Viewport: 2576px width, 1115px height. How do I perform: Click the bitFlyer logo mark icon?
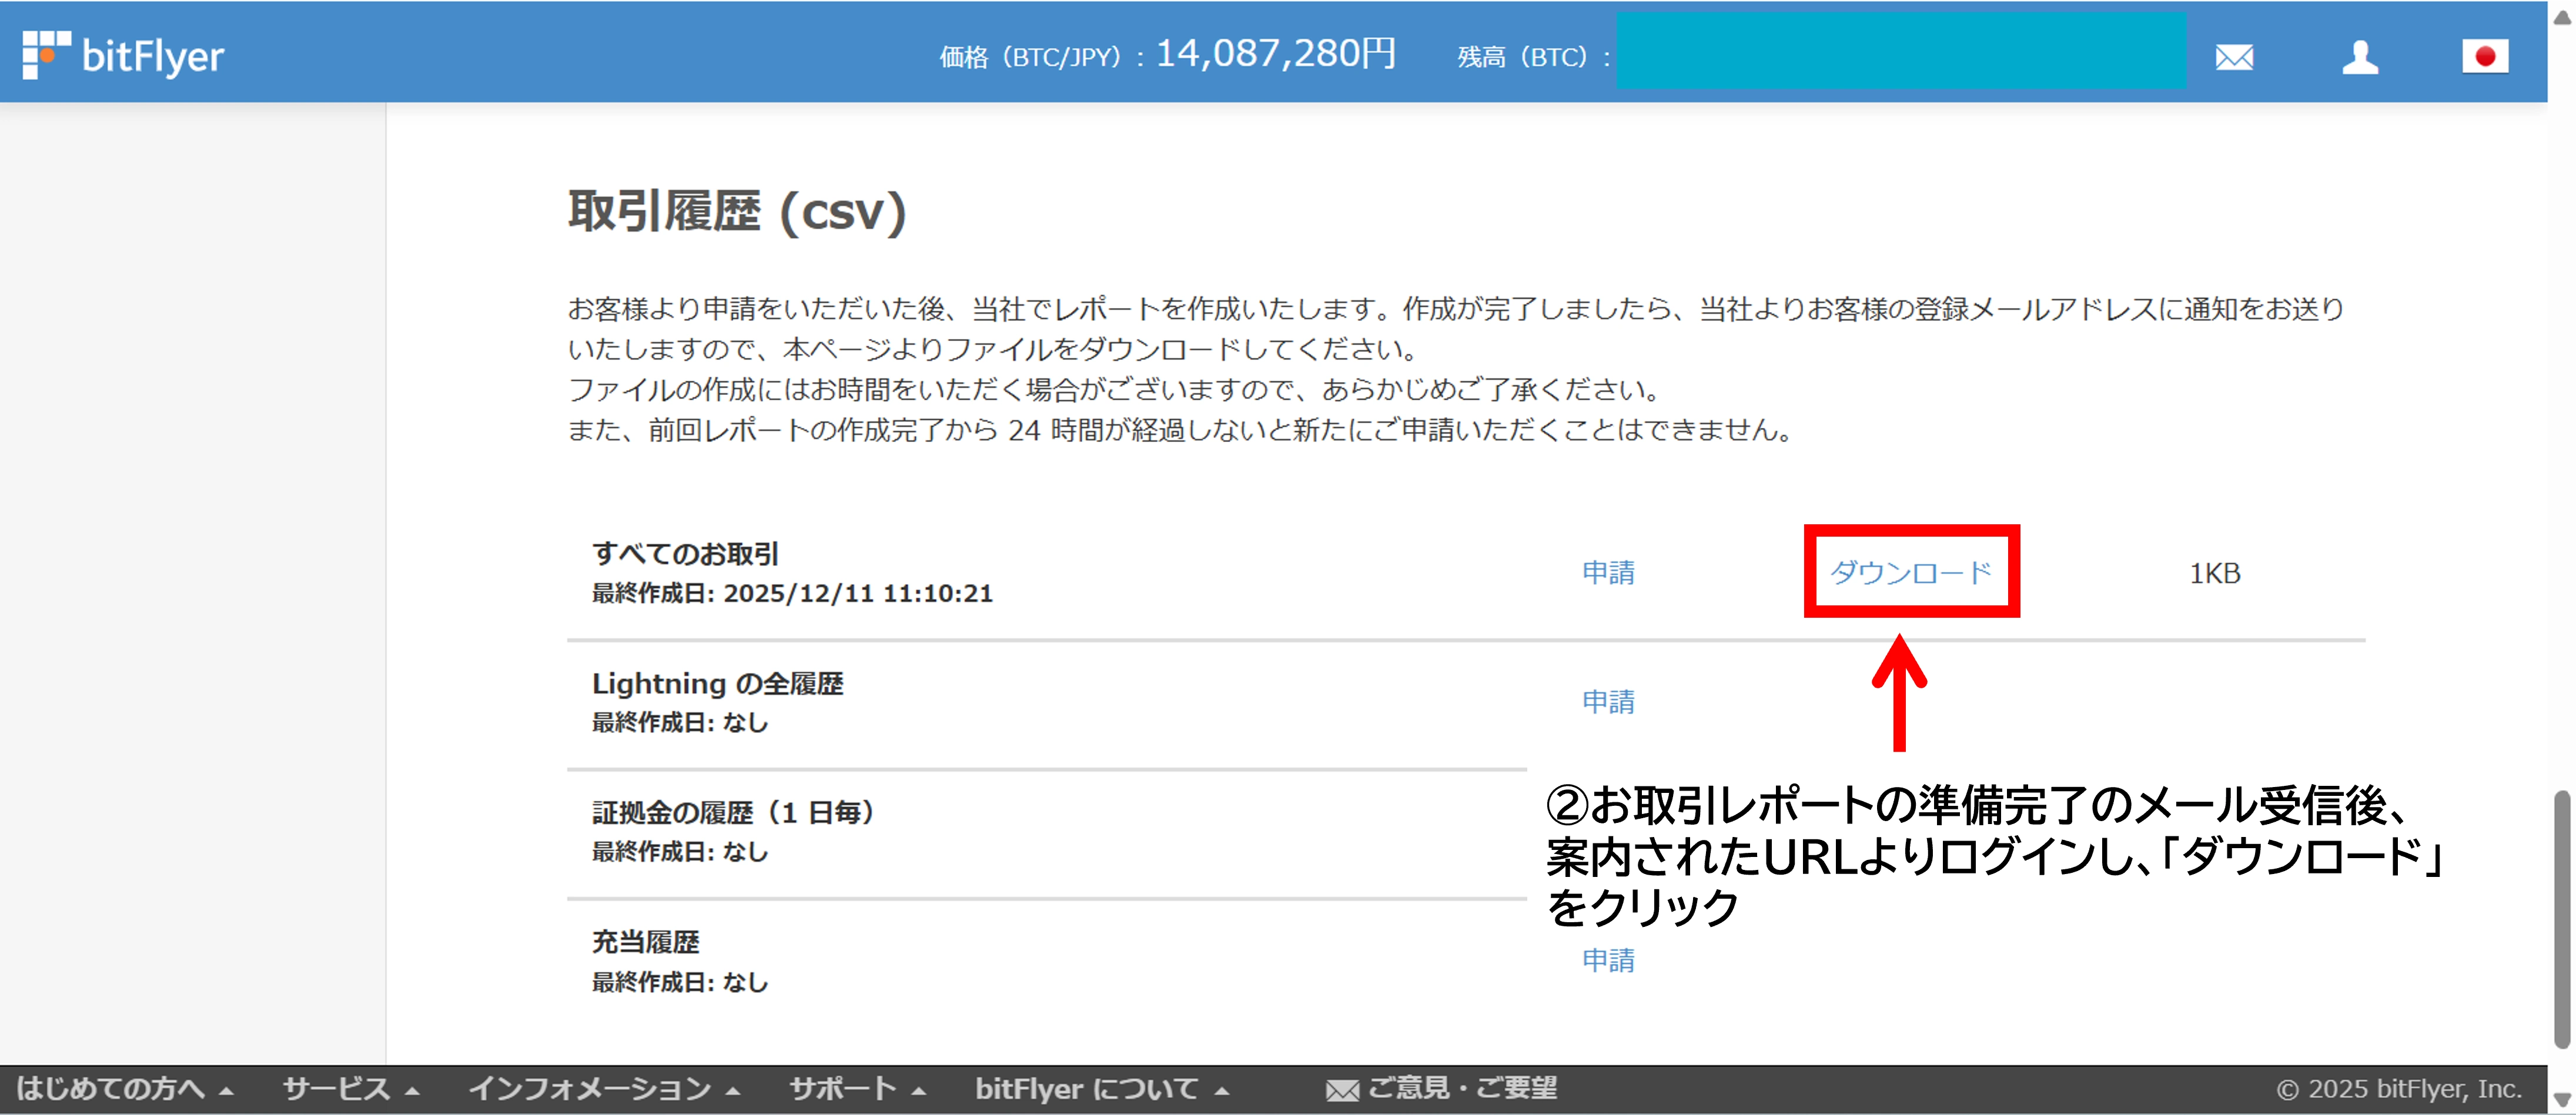click(47, 55)
